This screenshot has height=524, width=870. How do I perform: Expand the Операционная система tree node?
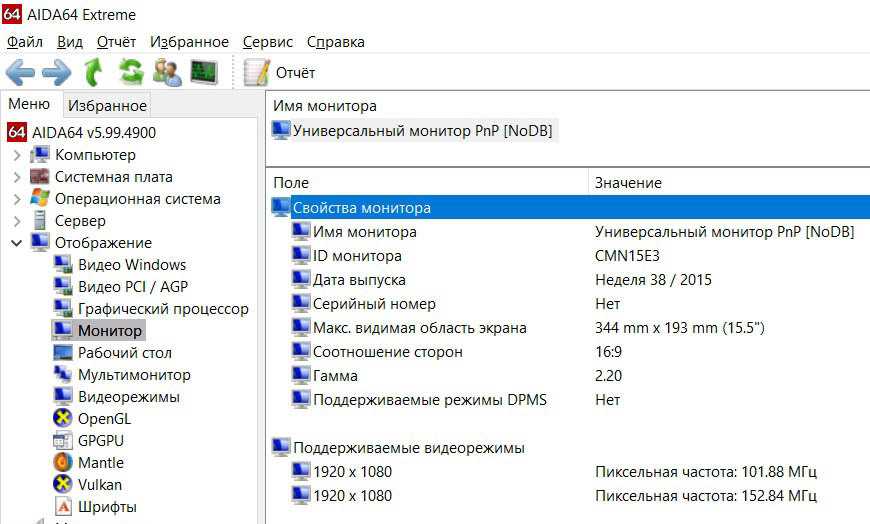[17, 199]
